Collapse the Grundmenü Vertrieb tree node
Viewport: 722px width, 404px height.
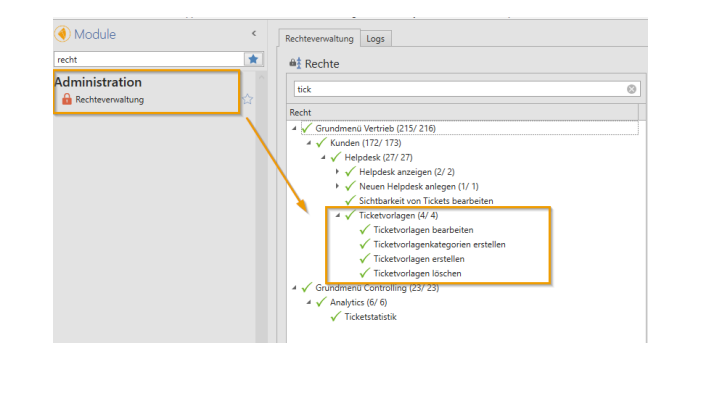pyautogui.click(x=295, y=128)
